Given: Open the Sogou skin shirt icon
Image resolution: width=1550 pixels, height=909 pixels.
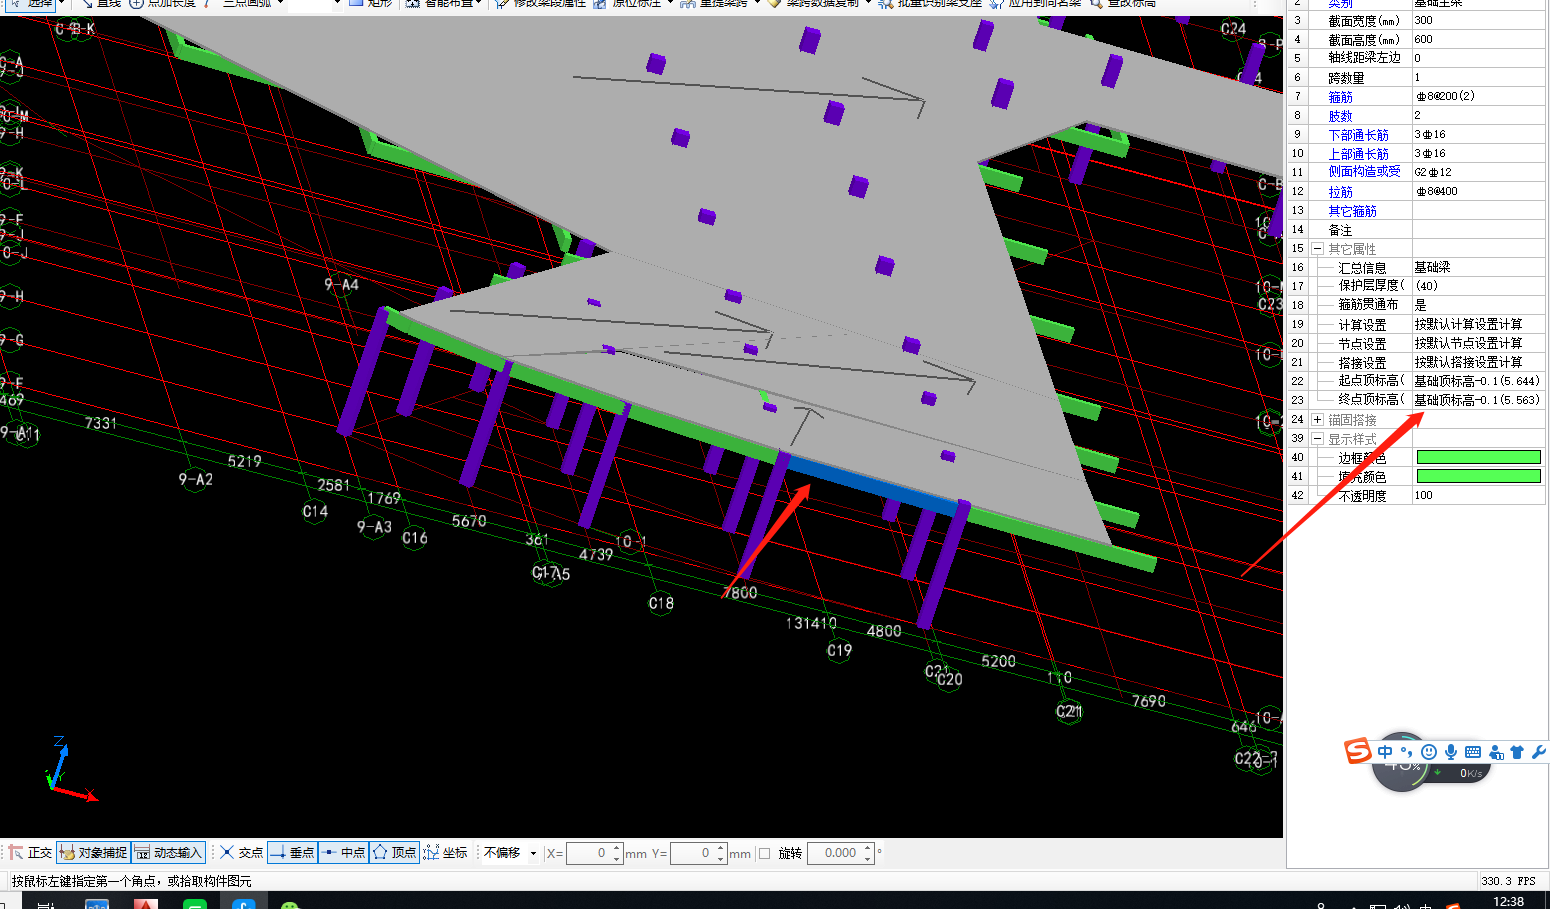Looking at the screenshot, I should pyautogui.click(x=1517, y=752).
